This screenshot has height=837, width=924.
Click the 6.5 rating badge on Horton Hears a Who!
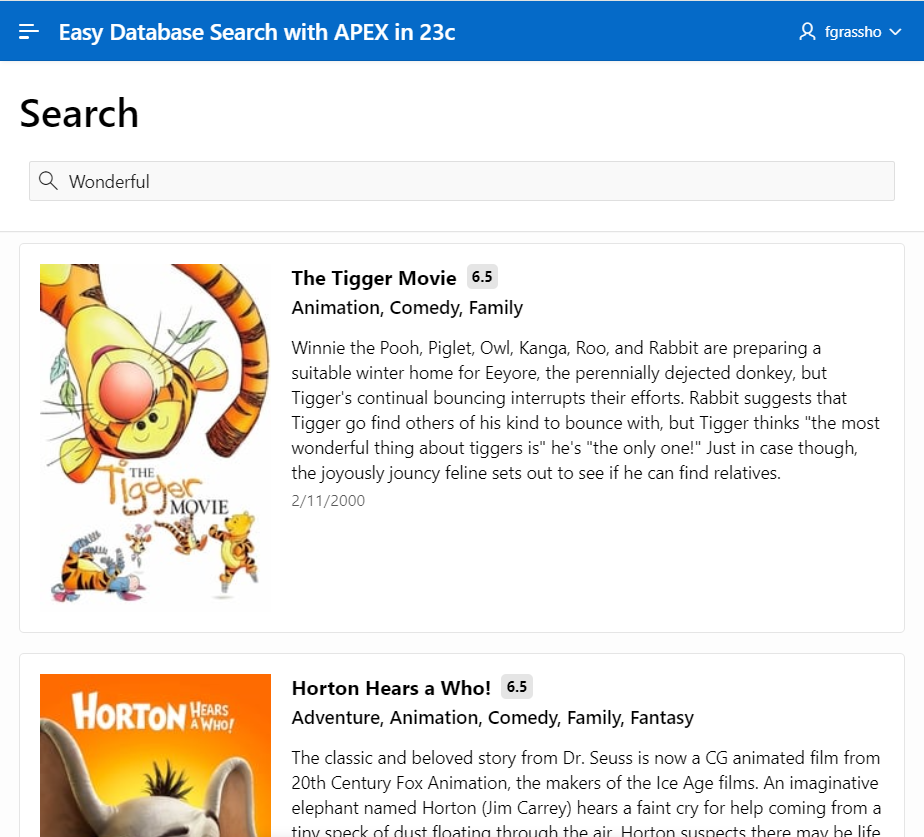pos(517,687)
